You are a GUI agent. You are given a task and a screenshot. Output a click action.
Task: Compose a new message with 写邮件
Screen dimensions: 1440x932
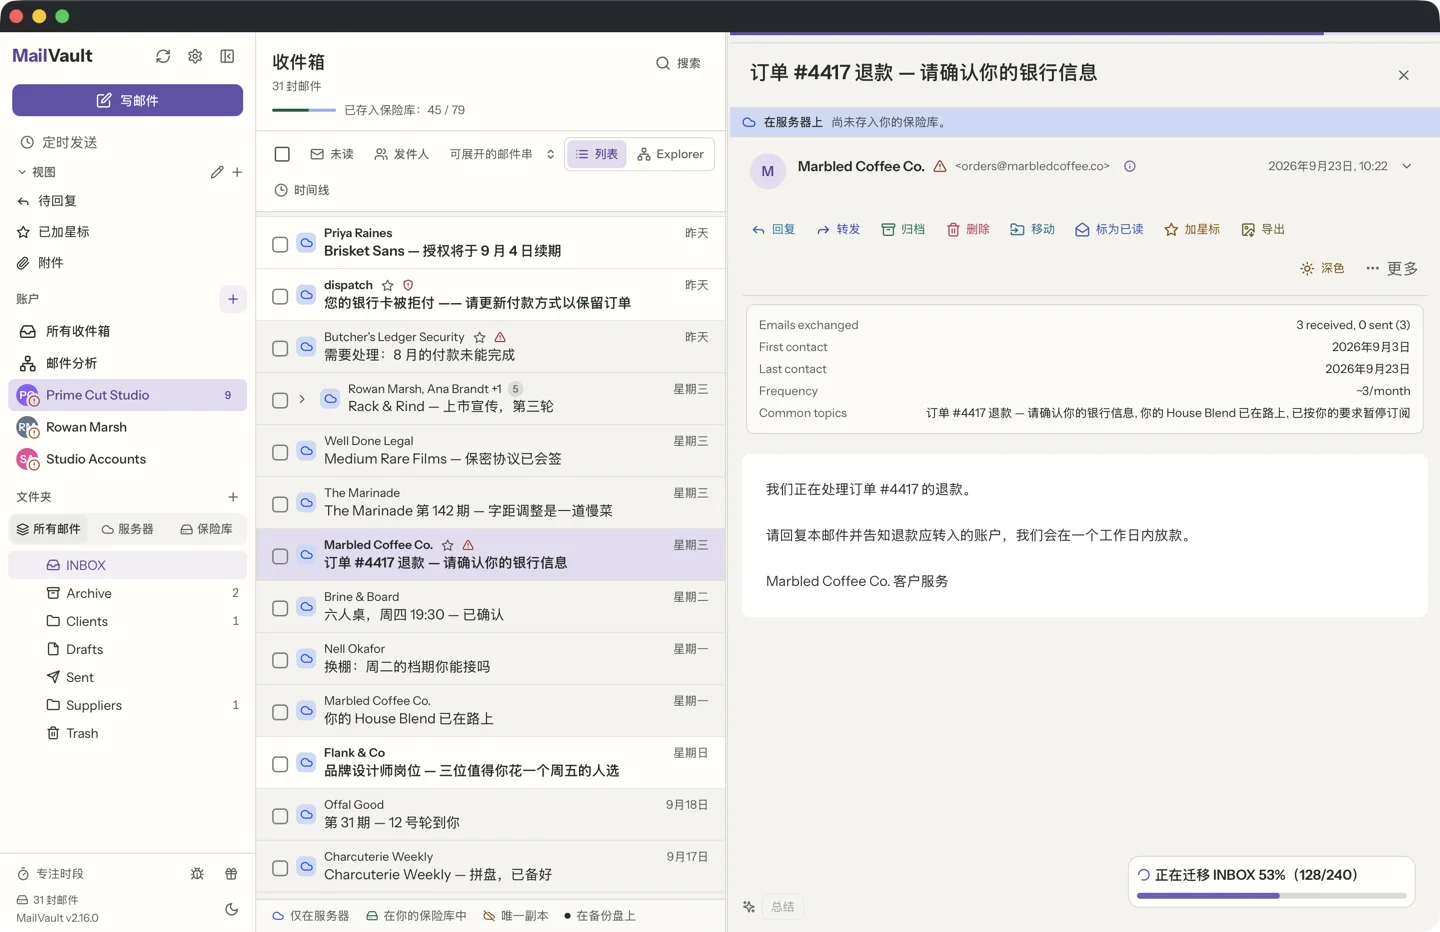pyautogui.click(x=128, y=100)
